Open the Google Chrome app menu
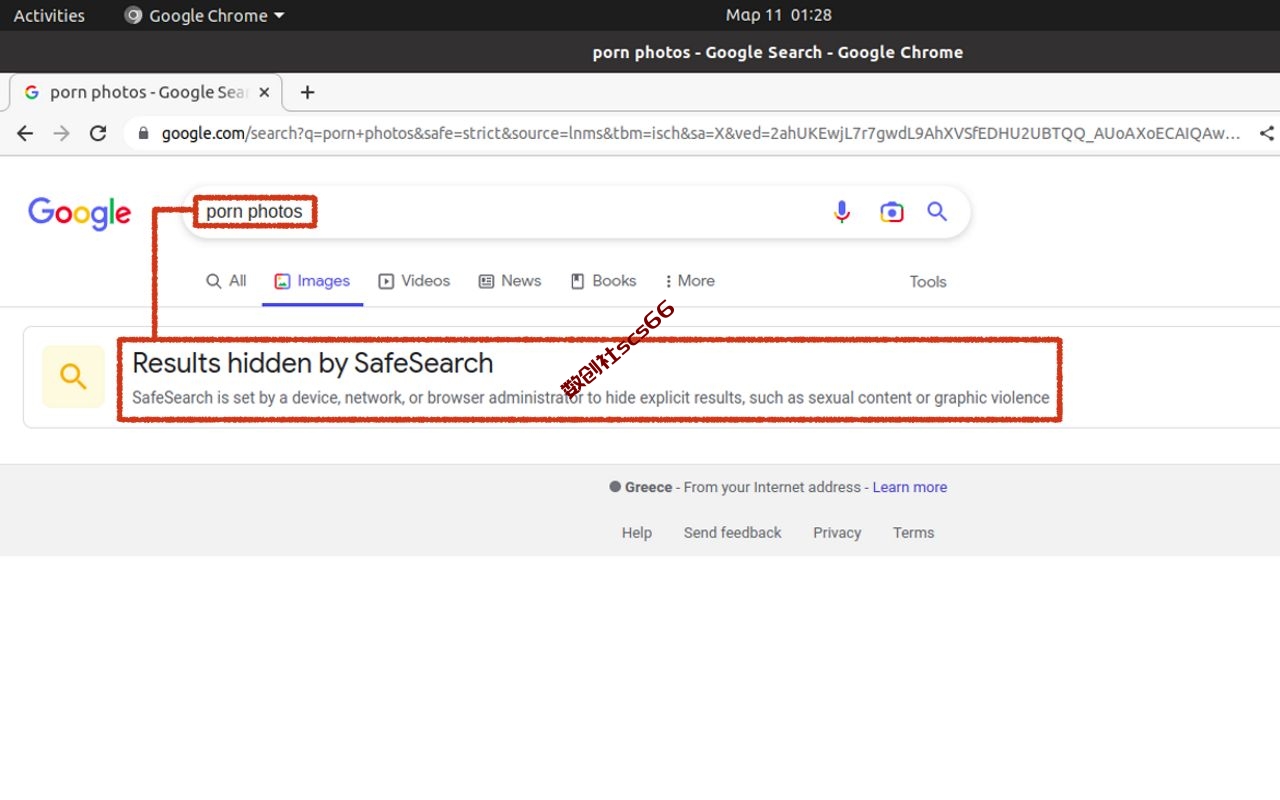 pos(205,15)
